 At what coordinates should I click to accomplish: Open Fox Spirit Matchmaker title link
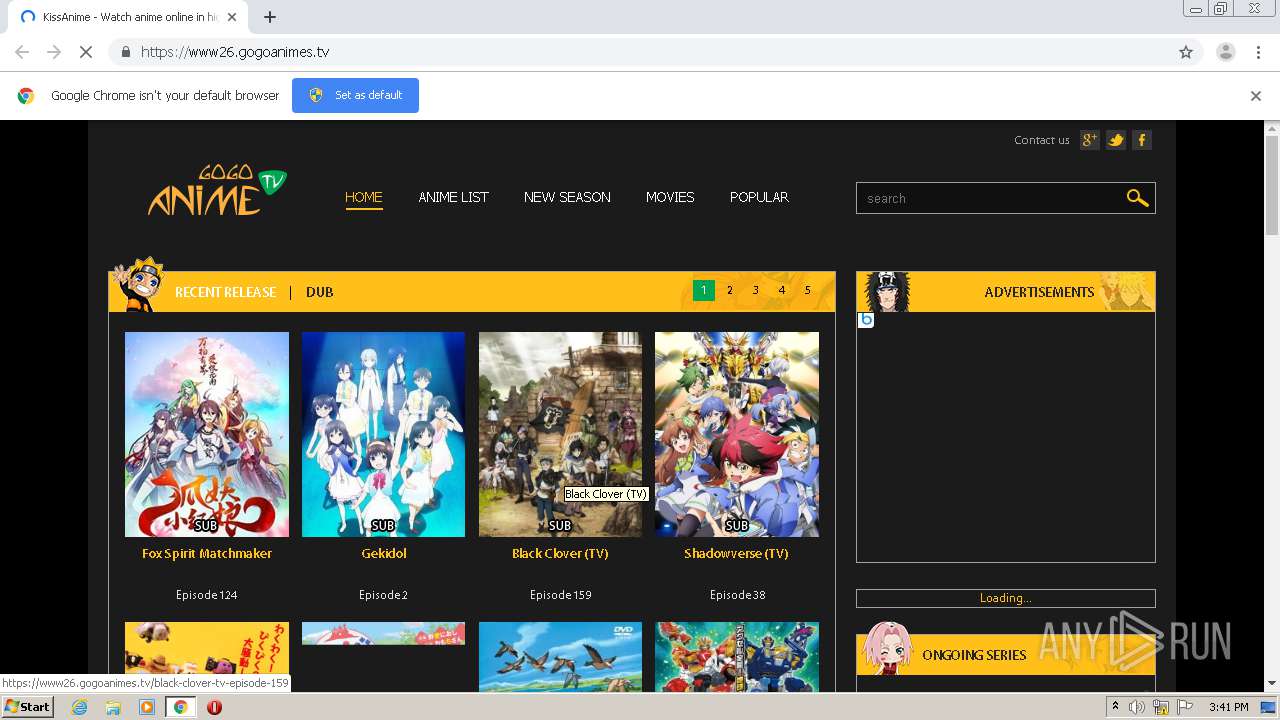(x=207, y=553)
